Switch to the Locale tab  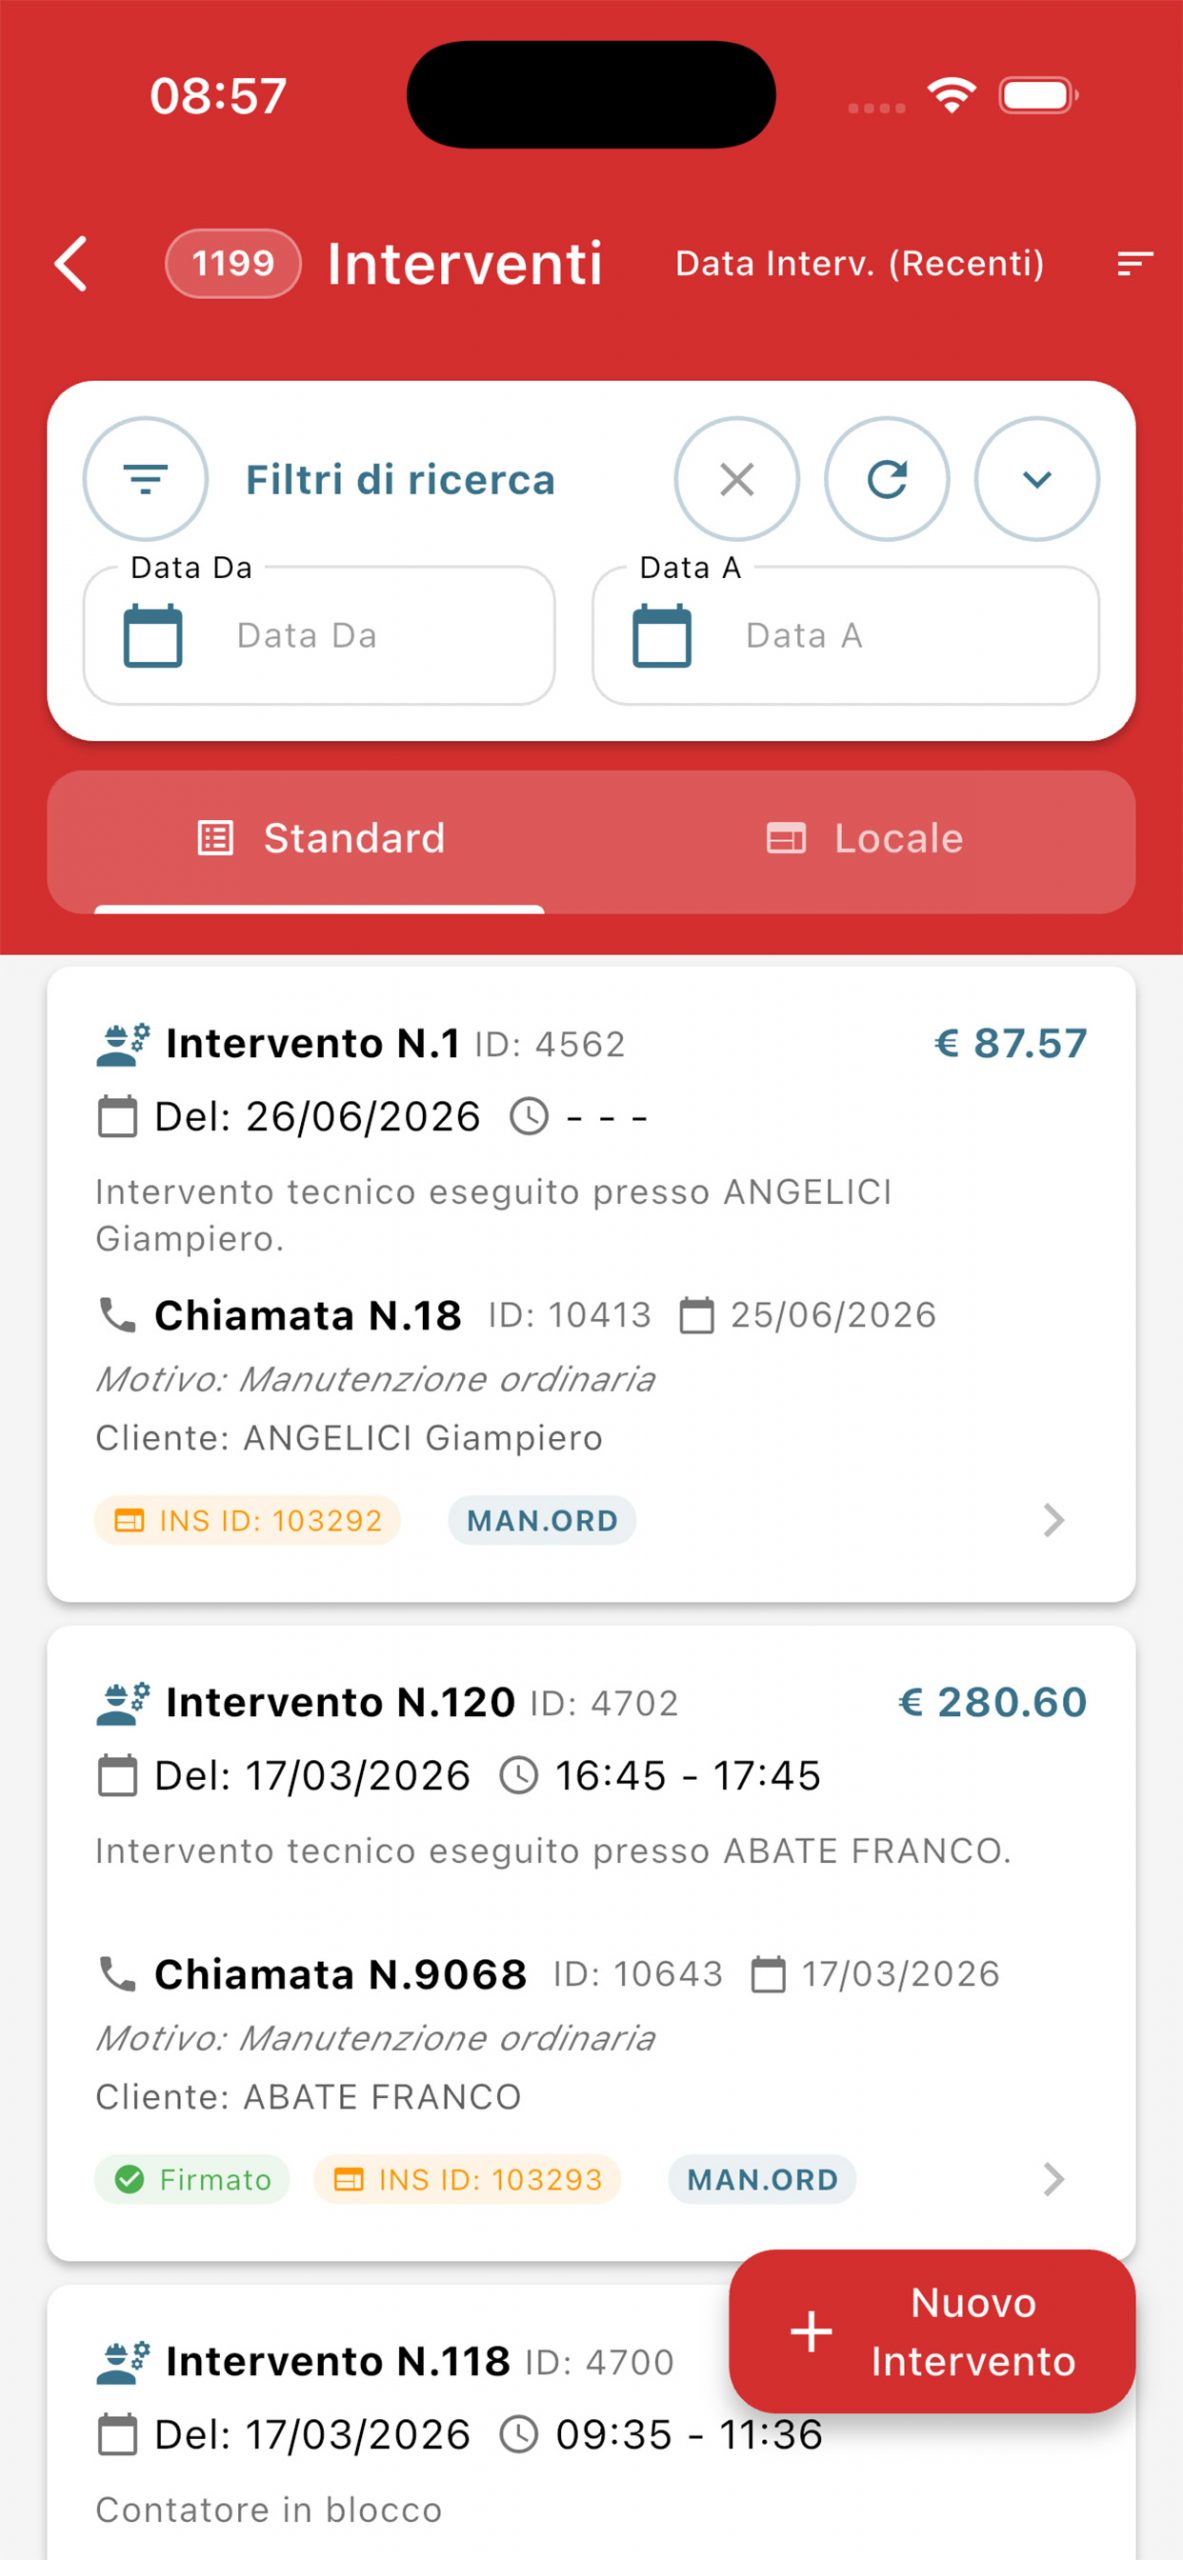coord(864,838)
